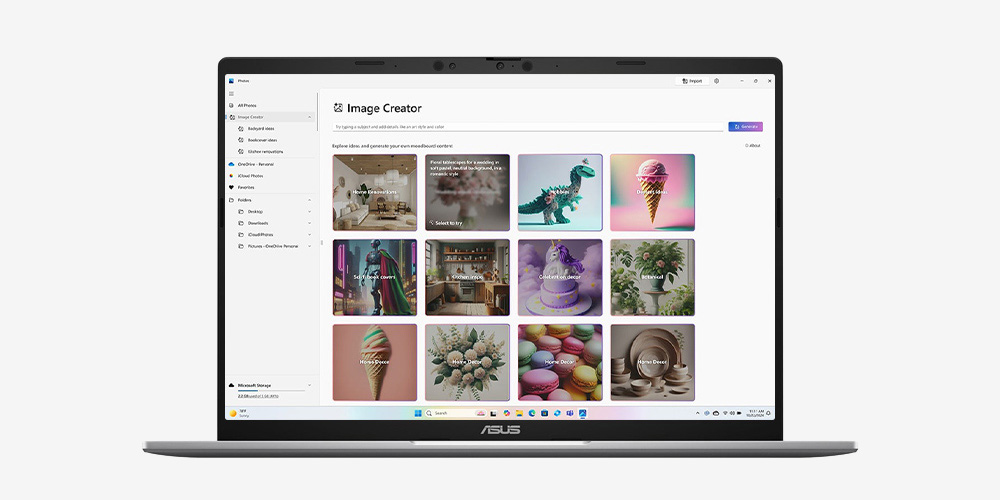Click the taskbar Search box
The height and width of the screenshot is (500, 1000).
pos(446,413)
